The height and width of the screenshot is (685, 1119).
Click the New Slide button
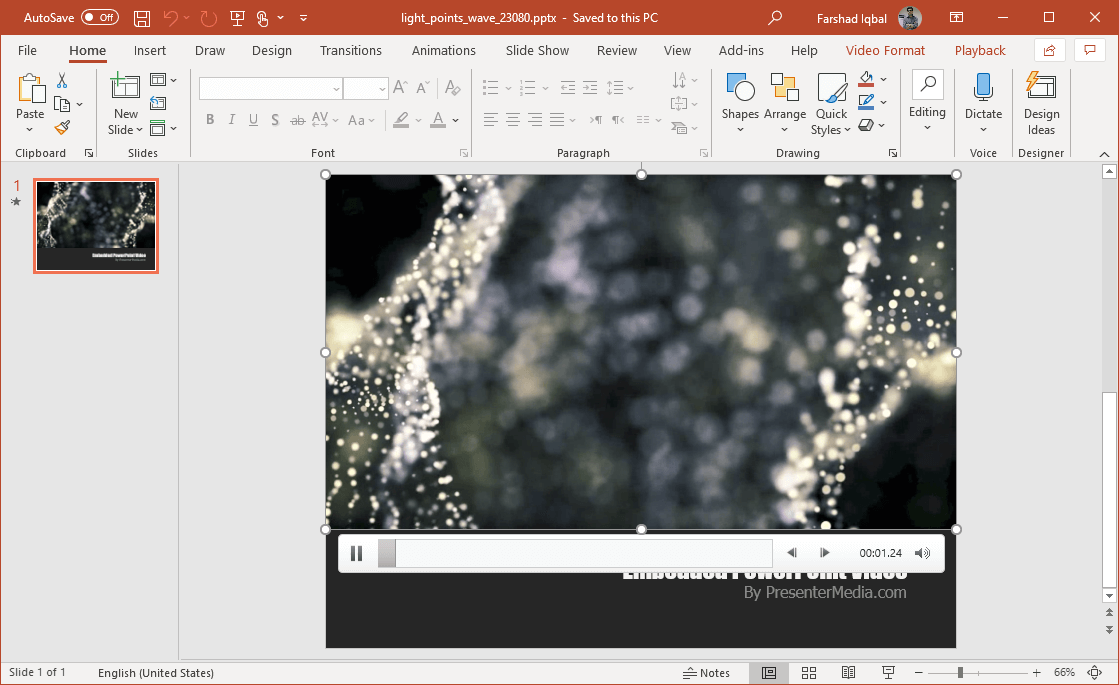126,104
